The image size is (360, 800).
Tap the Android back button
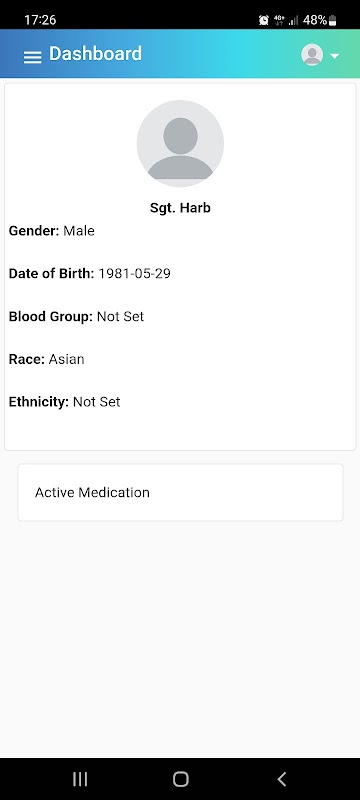[281, 779]
